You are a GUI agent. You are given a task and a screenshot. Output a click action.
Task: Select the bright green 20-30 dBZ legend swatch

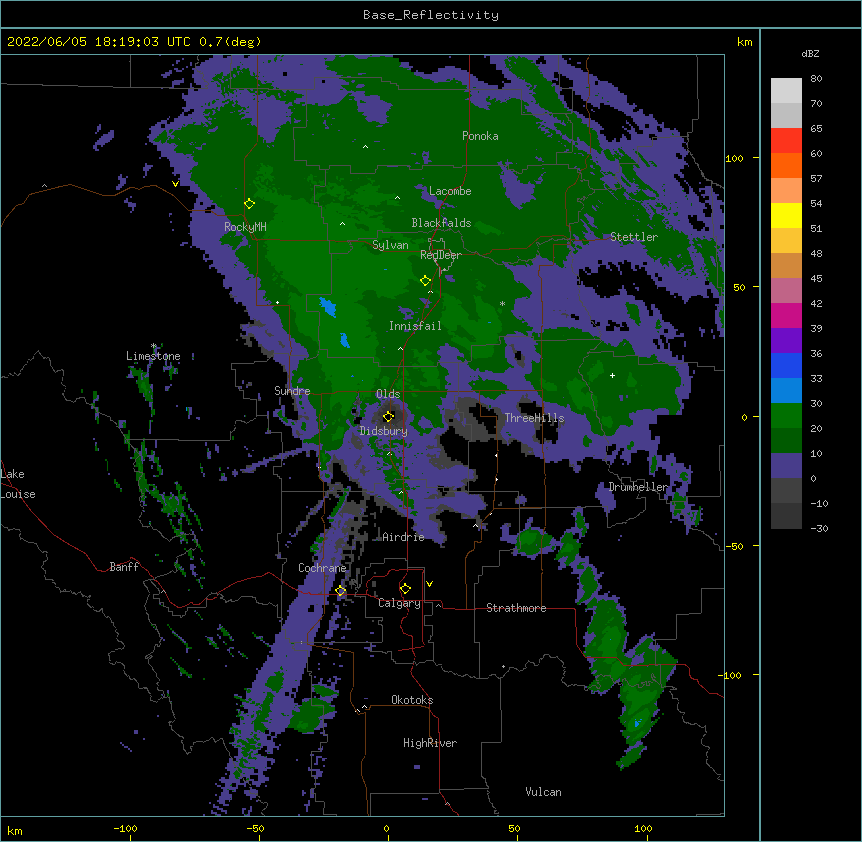(x=786, y=416)
